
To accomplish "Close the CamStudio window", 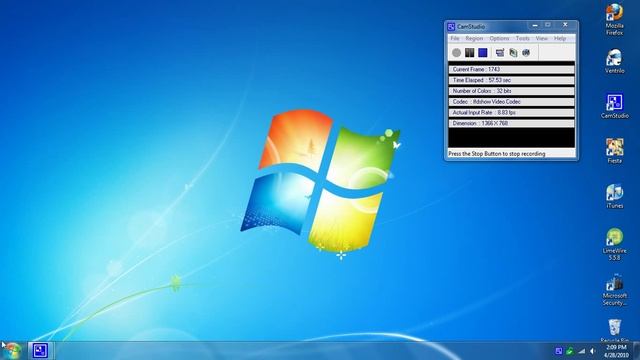I will (x=565, y=25).
